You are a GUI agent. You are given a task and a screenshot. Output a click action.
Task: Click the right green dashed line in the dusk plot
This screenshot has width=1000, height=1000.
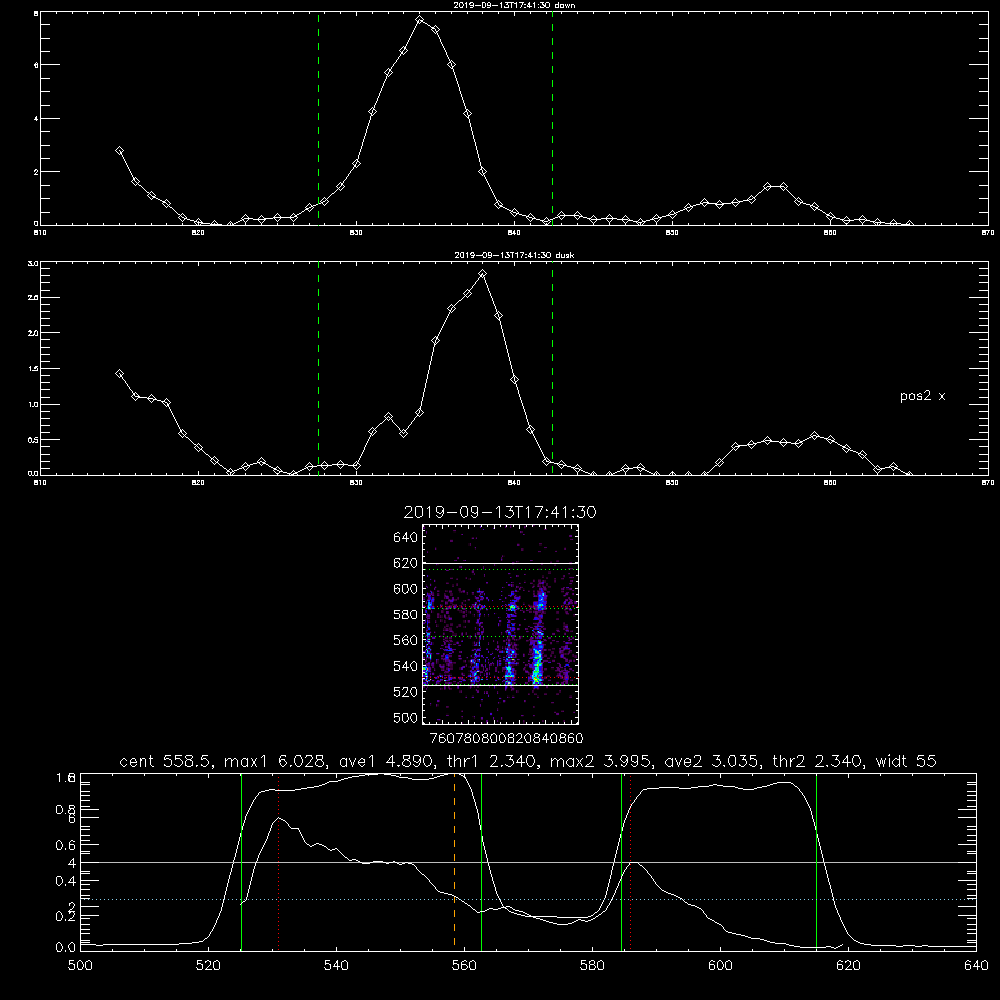click(552, 368)
